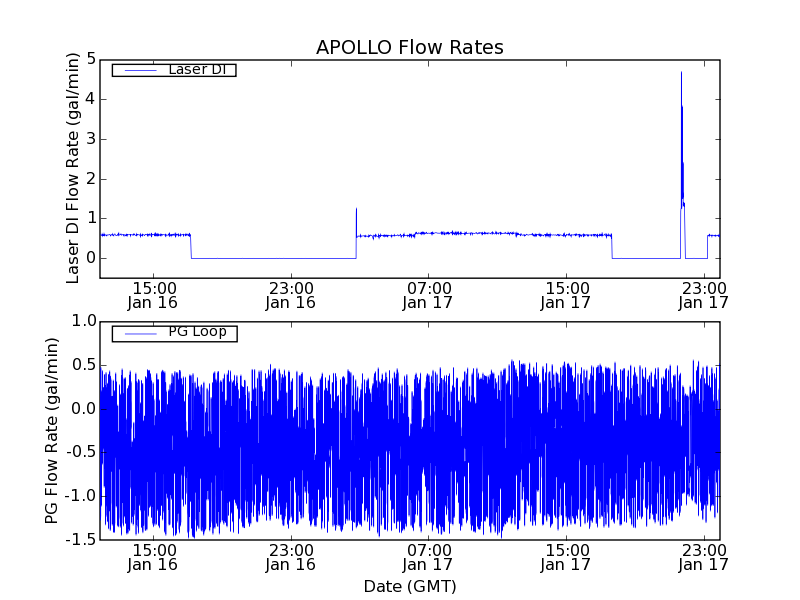Screen dimensions: 800x600
Task: Click the blue line sample in PG Loop legend
Action: 141,334
